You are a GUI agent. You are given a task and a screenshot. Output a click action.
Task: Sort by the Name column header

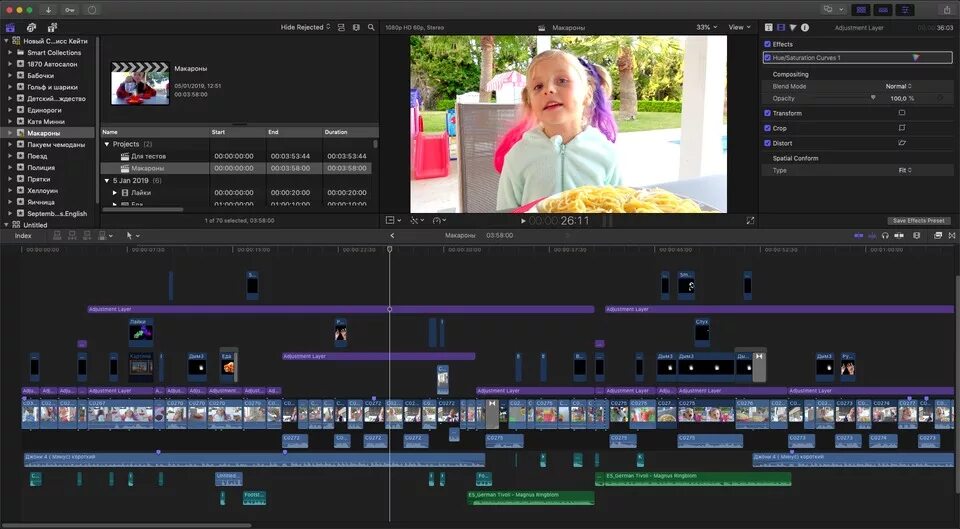click(155, 132)
